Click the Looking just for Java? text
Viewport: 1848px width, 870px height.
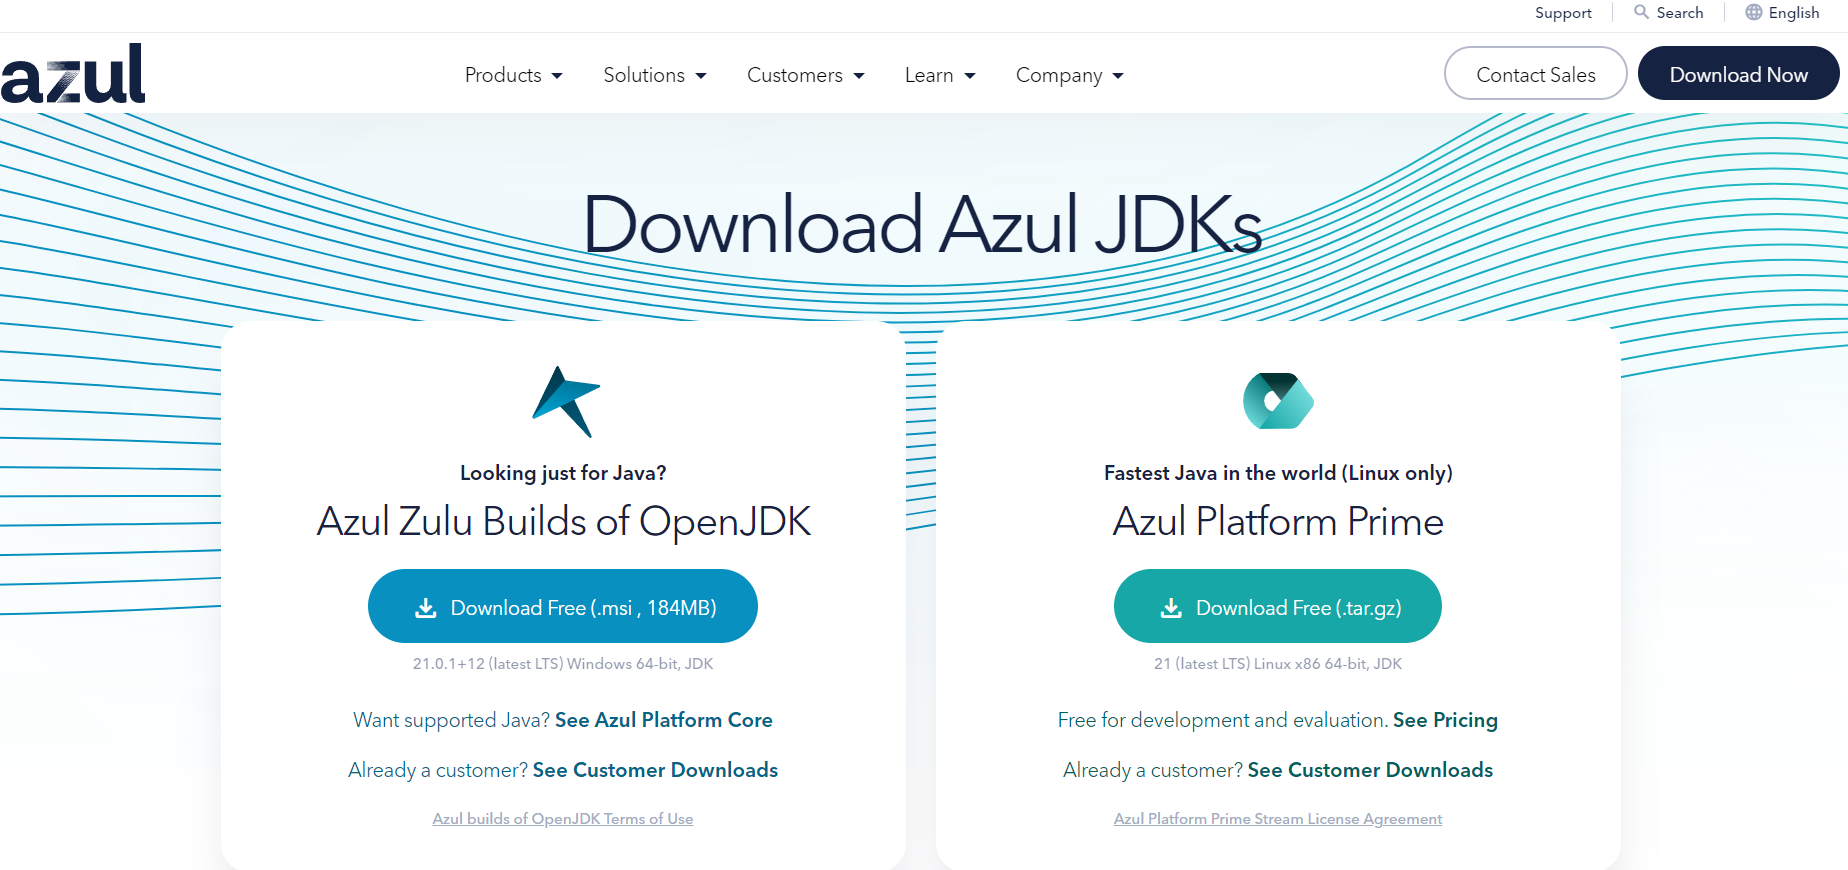563,473
